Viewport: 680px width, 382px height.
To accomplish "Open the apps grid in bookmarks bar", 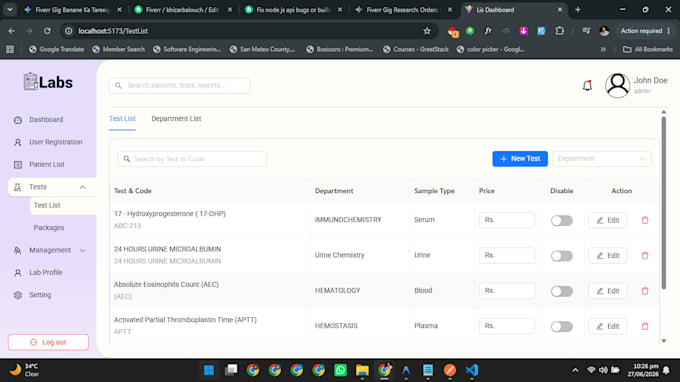I will coord(10,49).
